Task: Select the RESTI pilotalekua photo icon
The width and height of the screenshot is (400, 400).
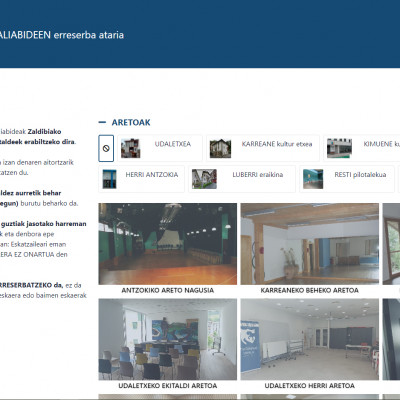Action: pos(313,179)
